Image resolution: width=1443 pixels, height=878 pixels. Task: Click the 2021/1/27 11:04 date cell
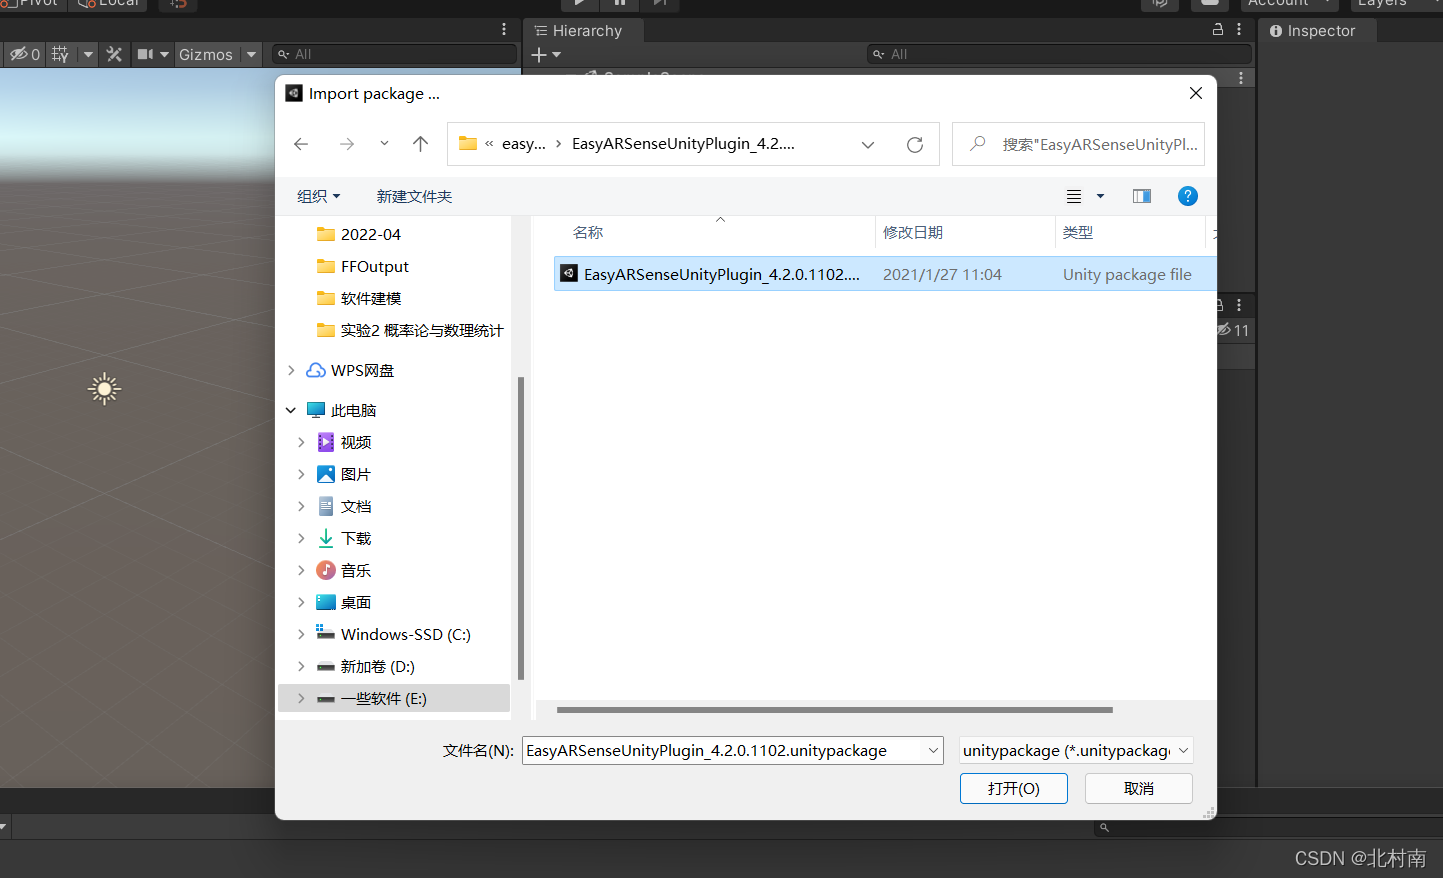pyautogui.click(x=942, y=274)
